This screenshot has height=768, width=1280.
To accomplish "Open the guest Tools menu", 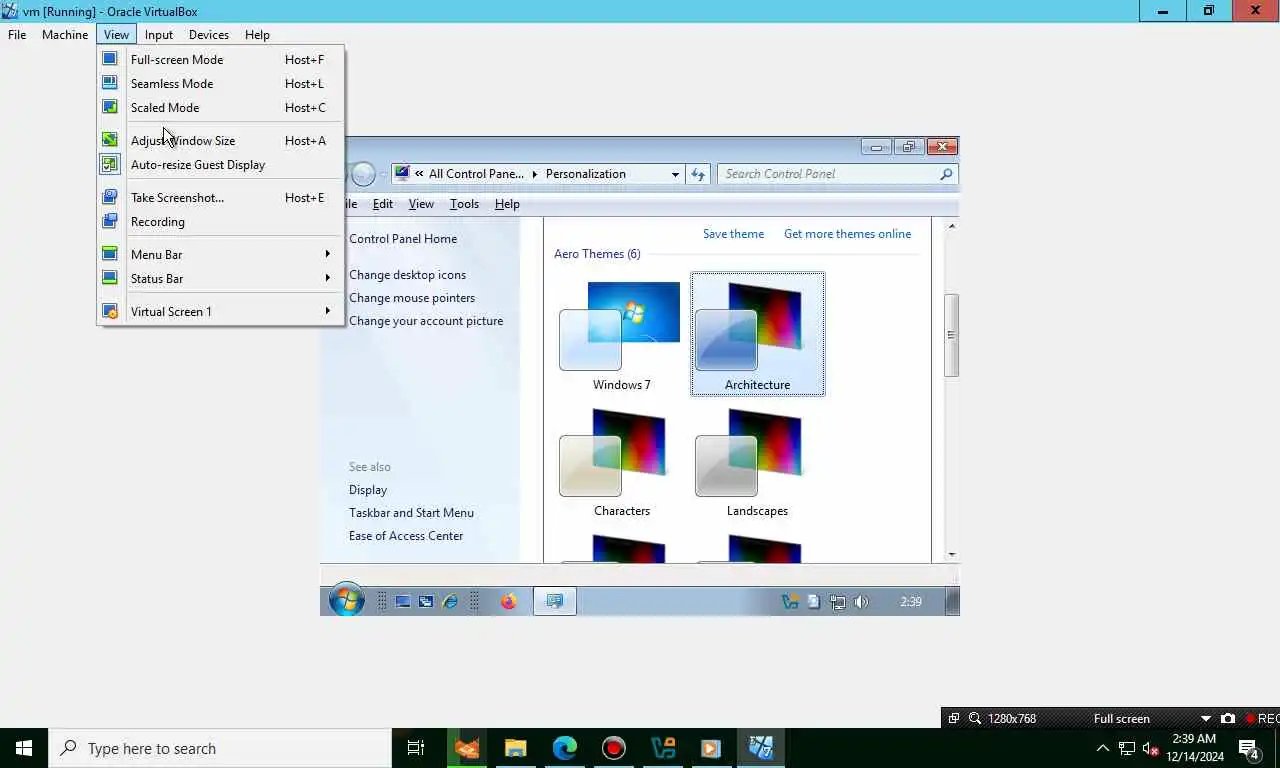I will (464, 203).
